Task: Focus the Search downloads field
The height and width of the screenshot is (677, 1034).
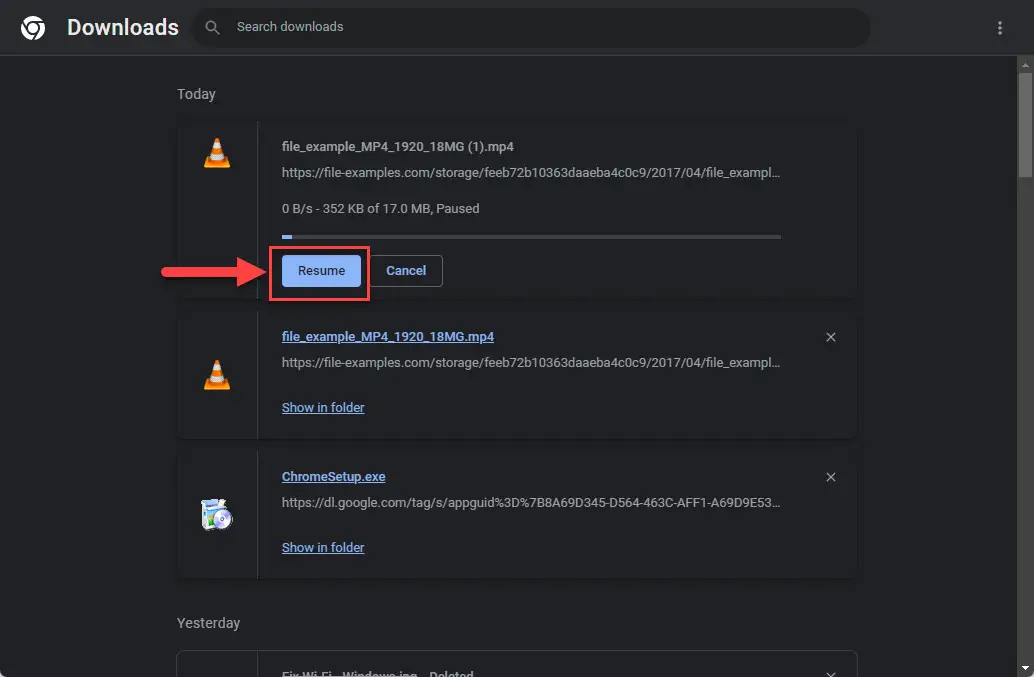Action: pyautogui.click(x=540, y=27)
